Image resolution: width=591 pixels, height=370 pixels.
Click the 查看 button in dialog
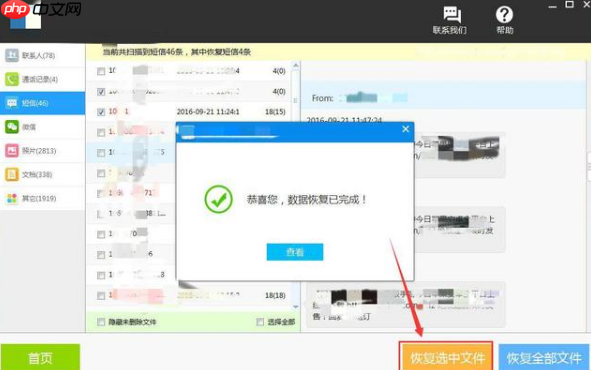tap(295, 252)
